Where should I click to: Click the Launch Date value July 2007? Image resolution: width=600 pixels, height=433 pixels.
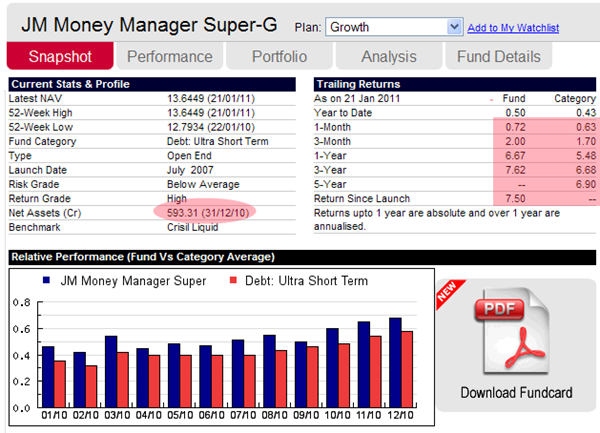(190, 170)
